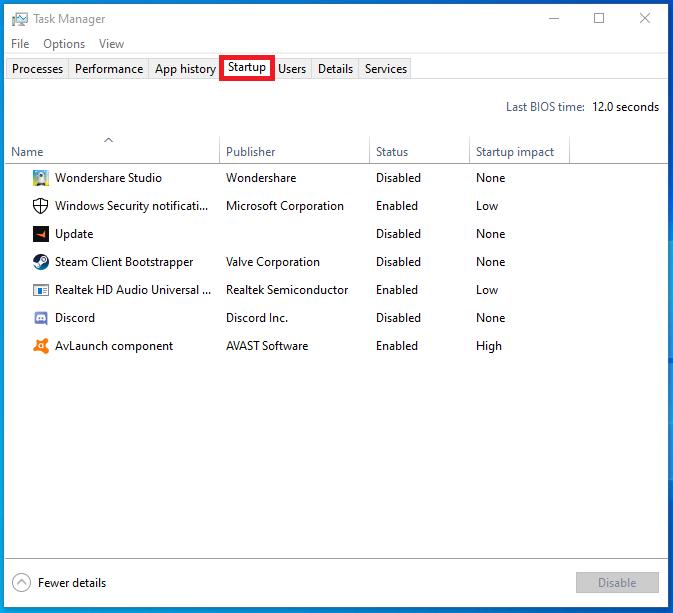673x613 pixels.
Task: Click Enabled status for AvLaunch component
Action: [x=397, y=346]
